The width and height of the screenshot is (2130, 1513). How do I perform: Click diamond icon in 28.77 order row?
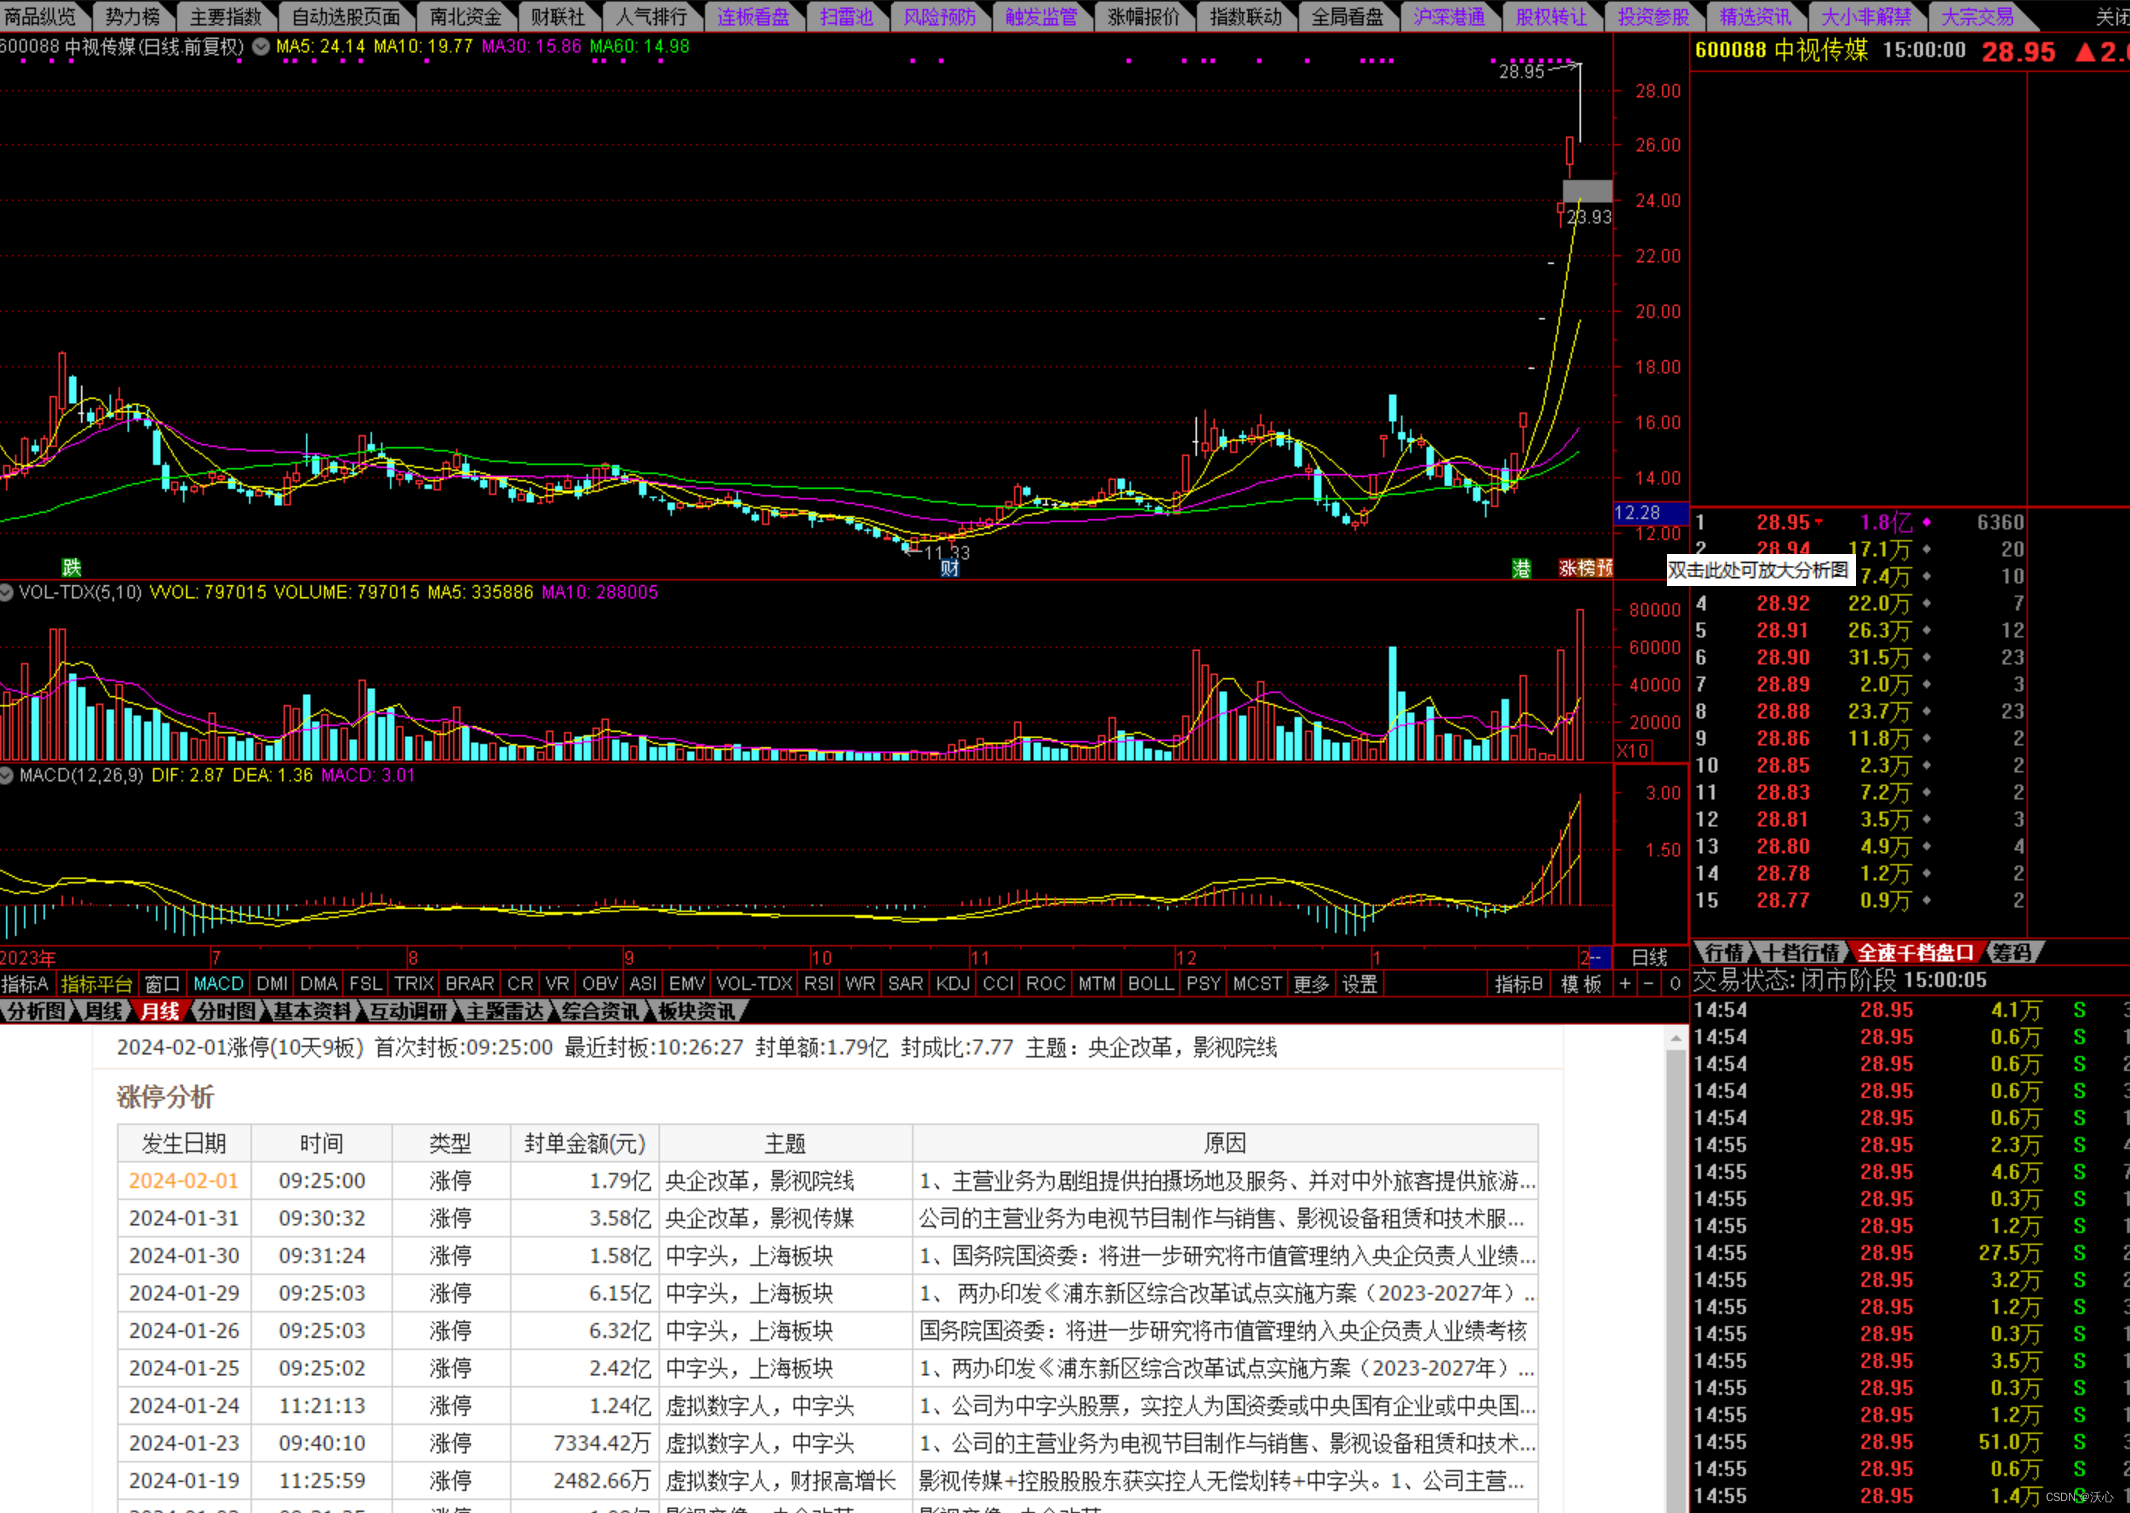click(x=1926, y=900)
